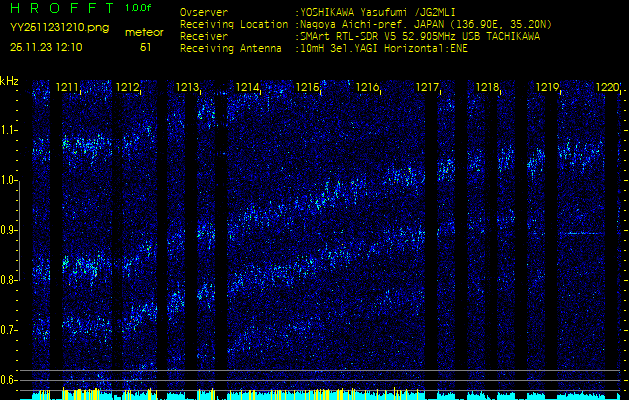Click the 0.7 kHz axis label
Viewport: 629px width, 400px height.
(7, 330)
